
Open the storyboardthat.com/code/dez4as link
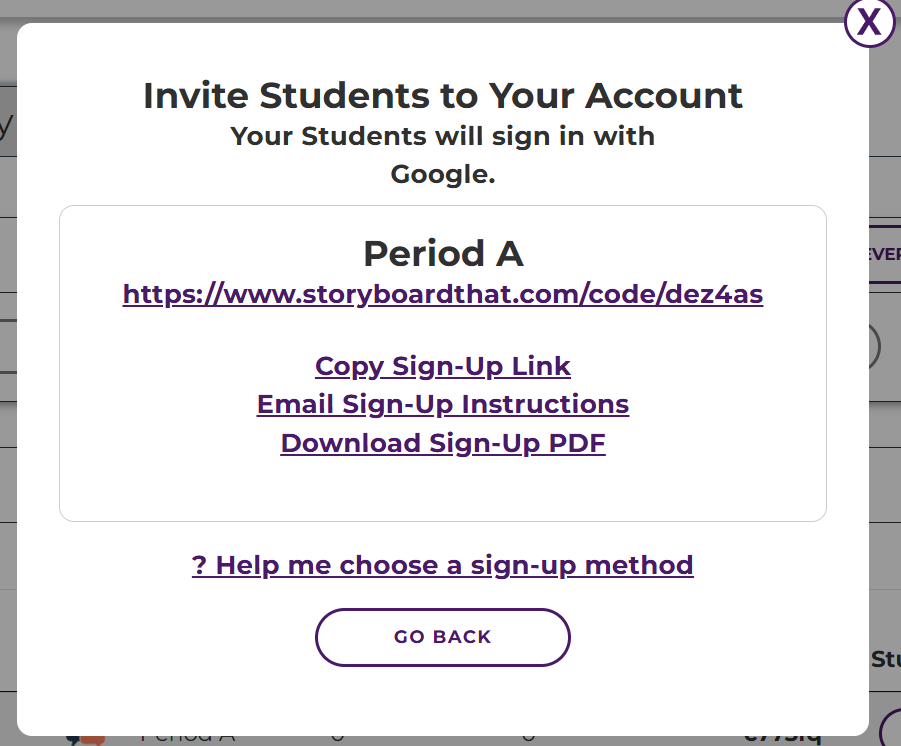point(443,295)
